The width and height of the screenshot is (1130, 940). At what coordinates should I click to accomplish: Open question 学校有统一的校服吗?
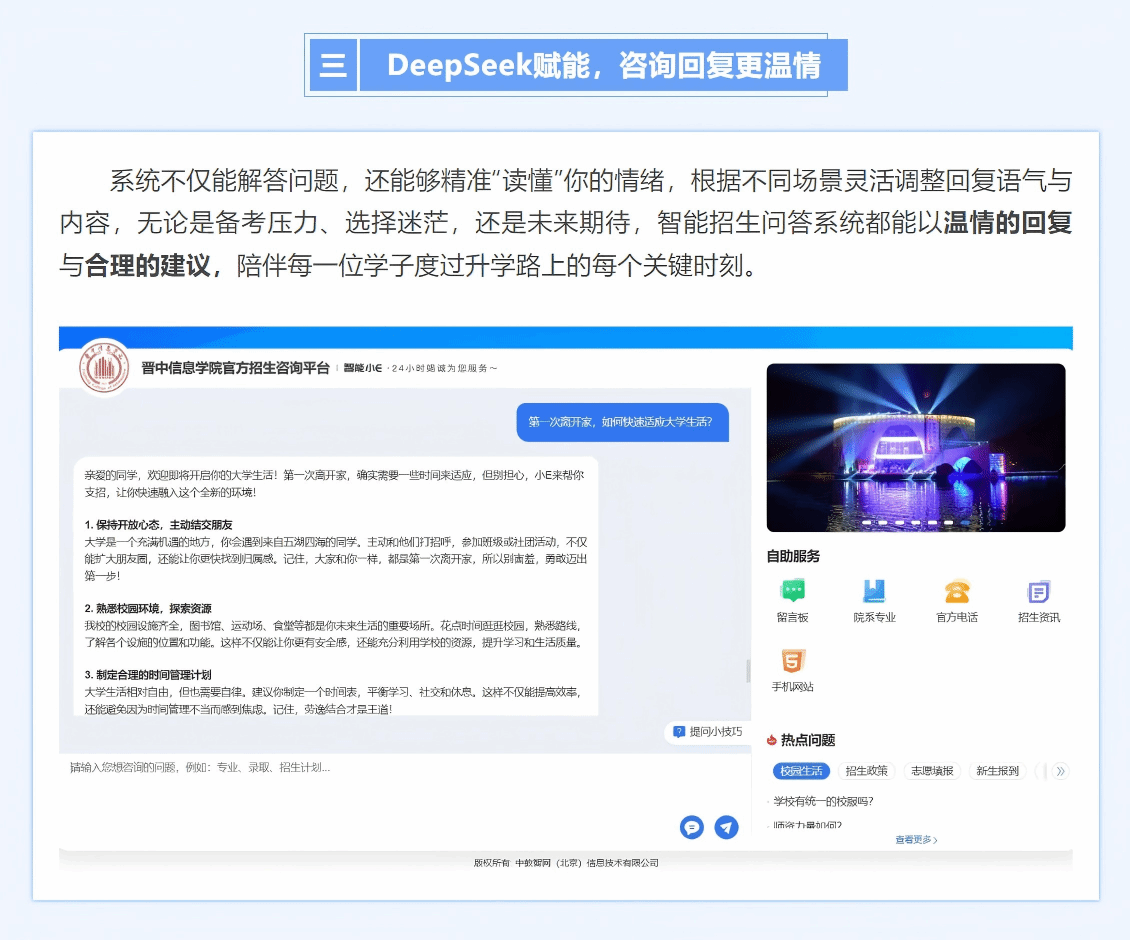coord(823,802)
